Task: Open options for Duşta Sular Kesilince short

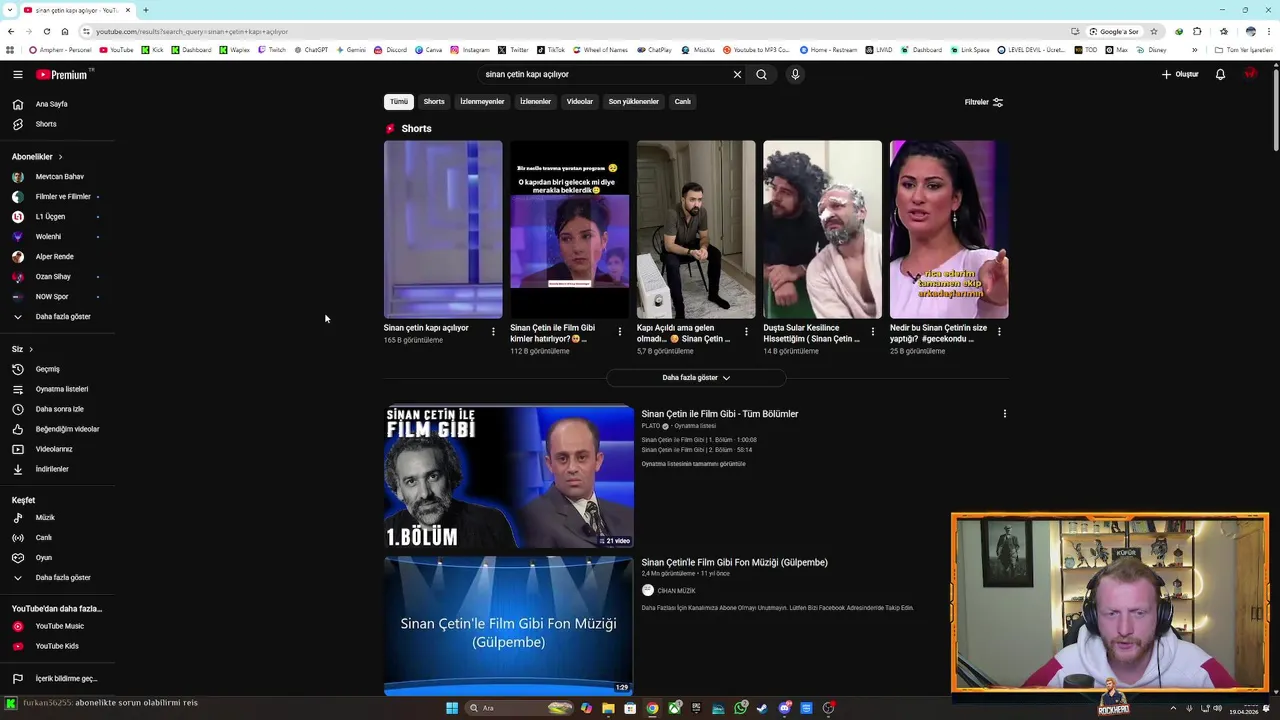Action: click(872, 331)
